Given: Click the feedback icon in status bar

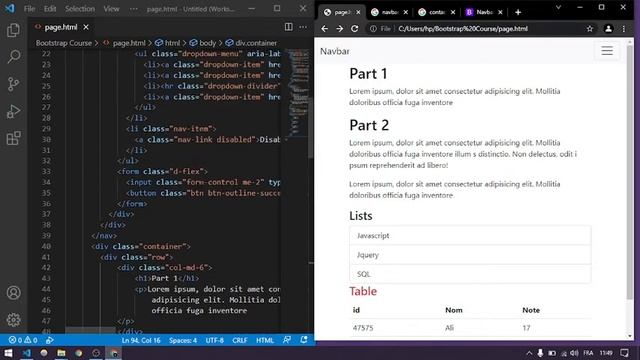Looking at the screenshot, I should 287,340.
